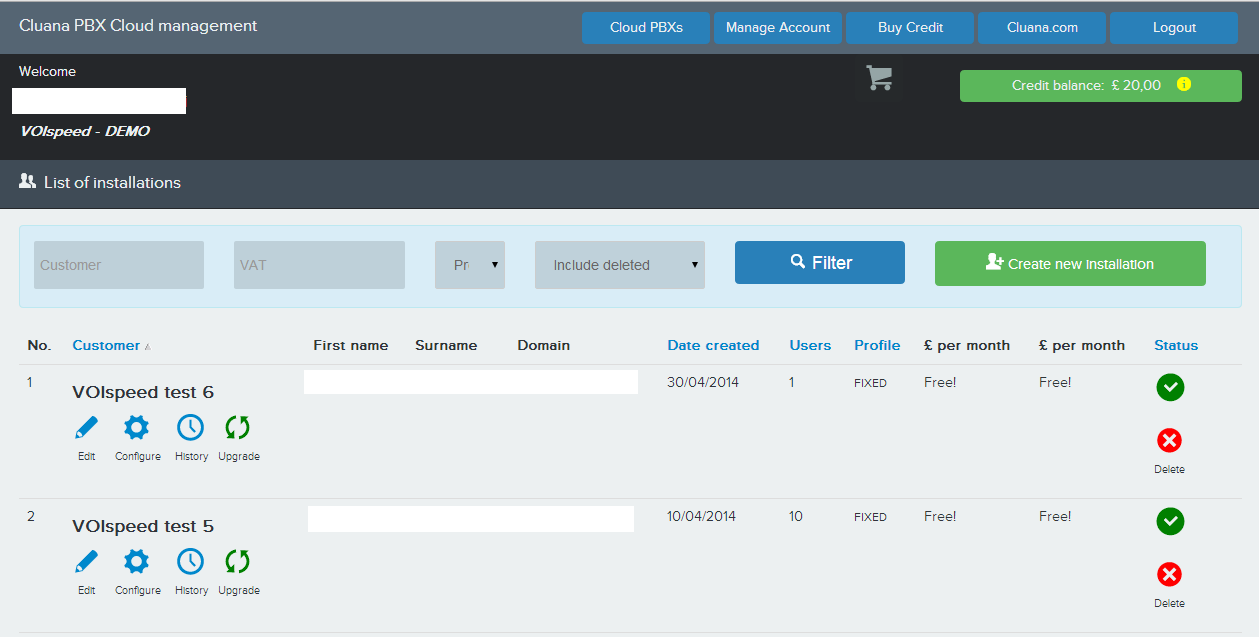This screenshot has height=637, width=1259.
Task: Sort by Status column header
Action: tap(1176, 345)
